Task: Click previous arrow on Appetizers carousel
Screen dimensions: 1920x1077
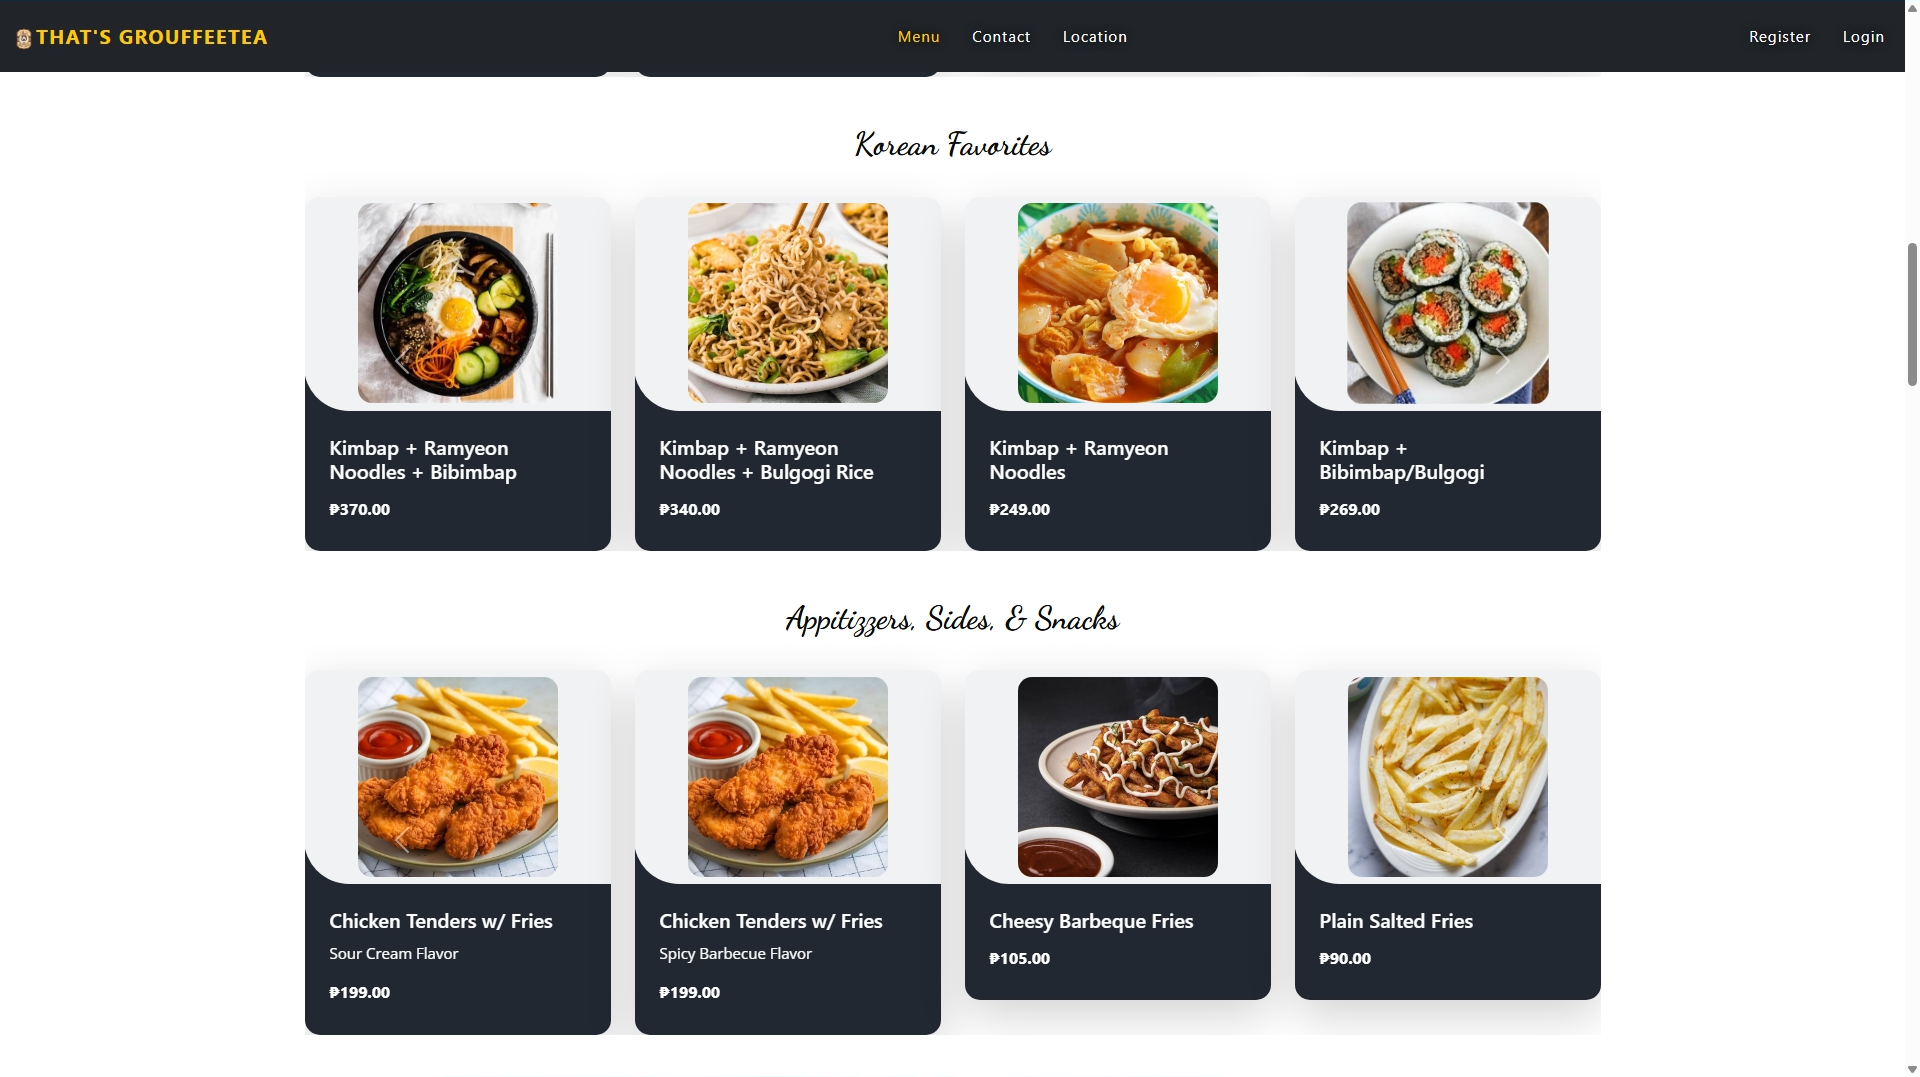Action: [x=402, y=839]
